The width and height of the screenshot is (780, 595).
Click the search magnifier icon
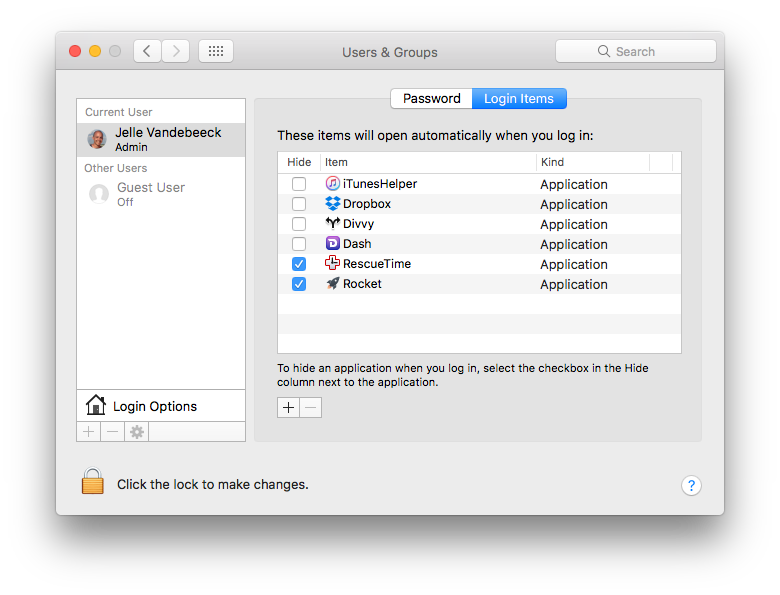(603, 51)
